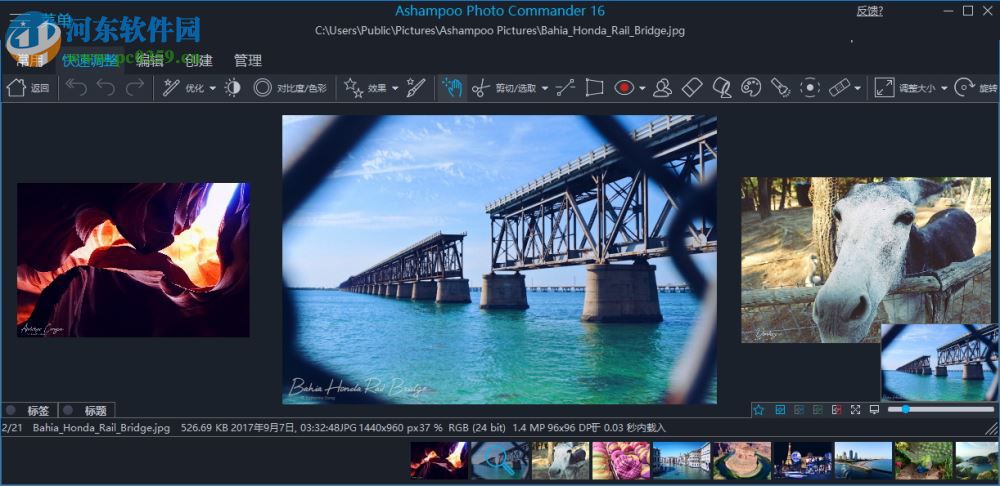
Task: Select the straighten horizon line tool
Action: tap(565, 88)
